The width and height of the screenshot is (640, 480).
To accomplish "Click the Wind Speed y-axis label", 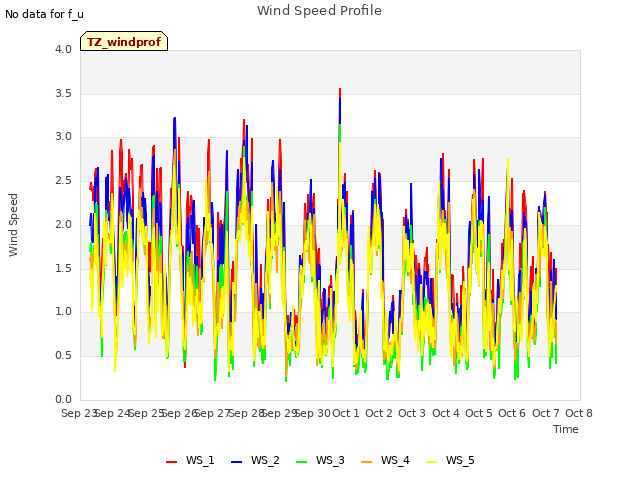I will coord(13,225).
